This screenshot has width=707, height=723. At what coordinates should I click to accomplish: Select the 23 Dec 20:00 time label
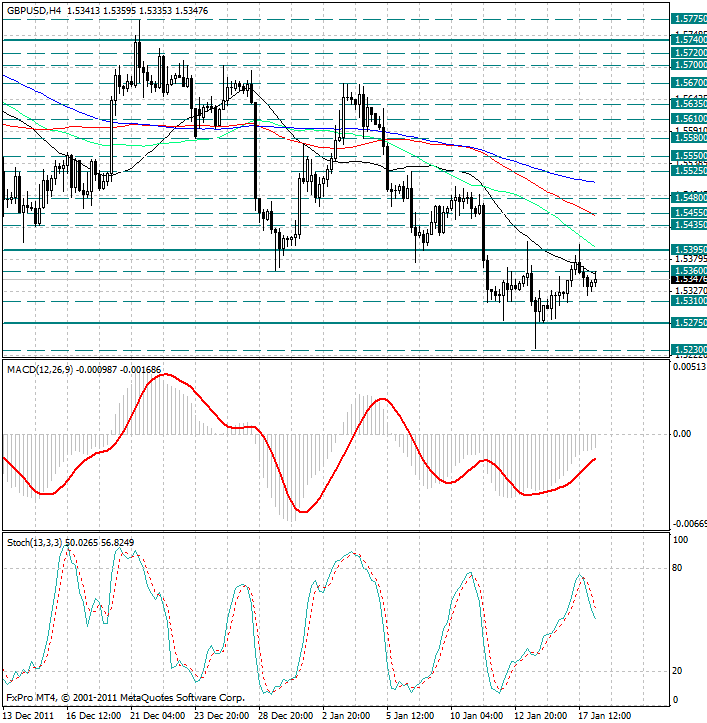pyautogui.click(x=221, y=716)
